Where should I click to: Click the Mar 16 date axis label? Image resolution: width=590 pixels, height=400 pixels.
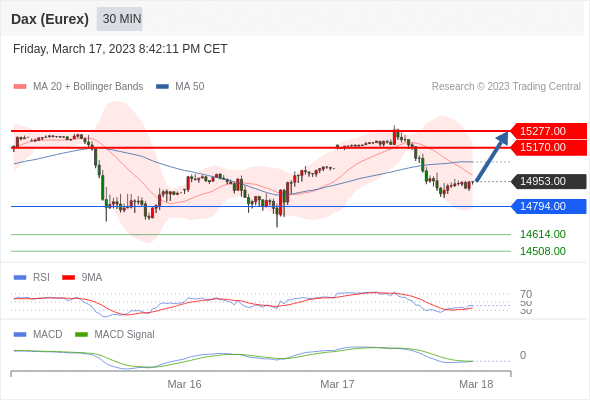pos(184,384)
